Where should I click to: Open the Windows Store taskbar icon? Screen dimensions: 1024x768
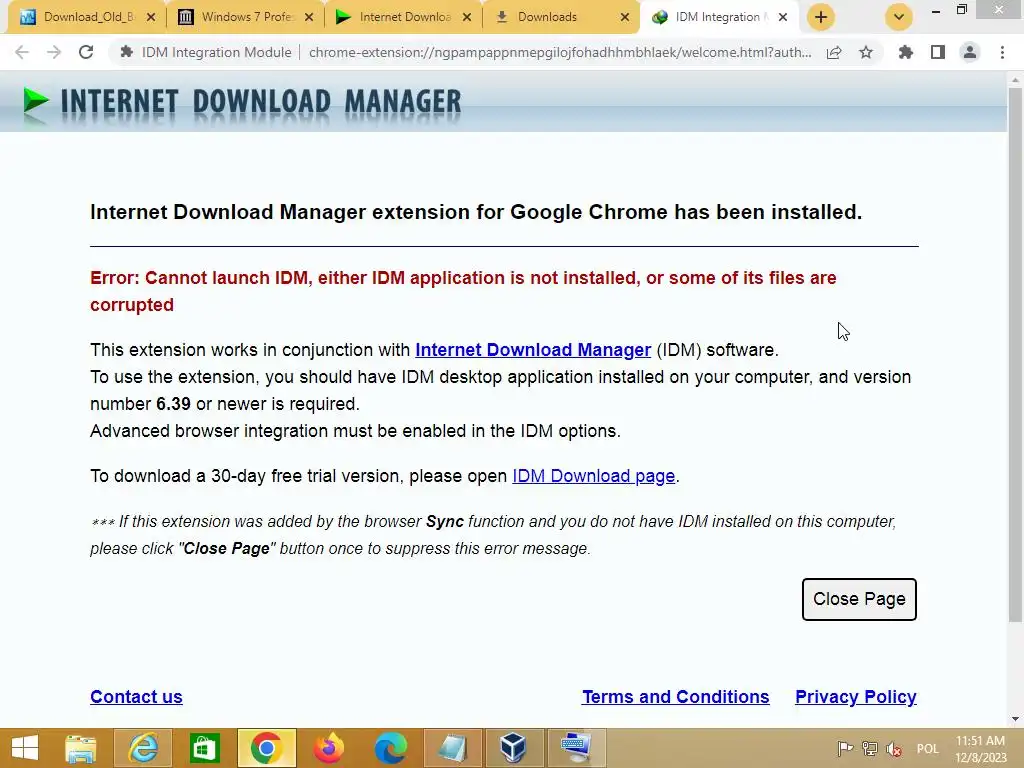(204, 748)
